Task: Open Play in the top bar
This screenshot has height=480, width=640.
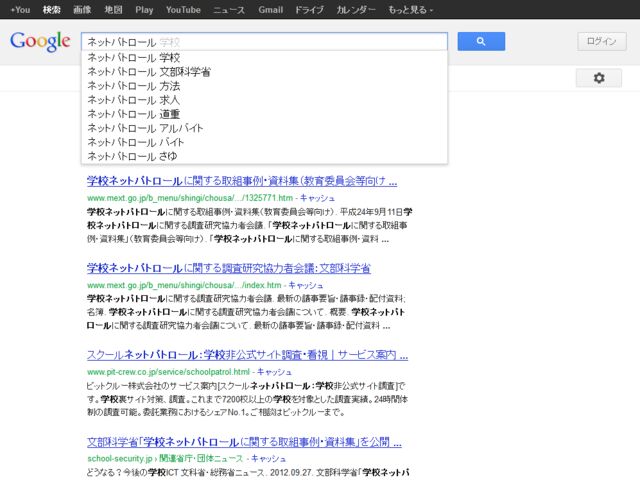Action: click(144, 10)
